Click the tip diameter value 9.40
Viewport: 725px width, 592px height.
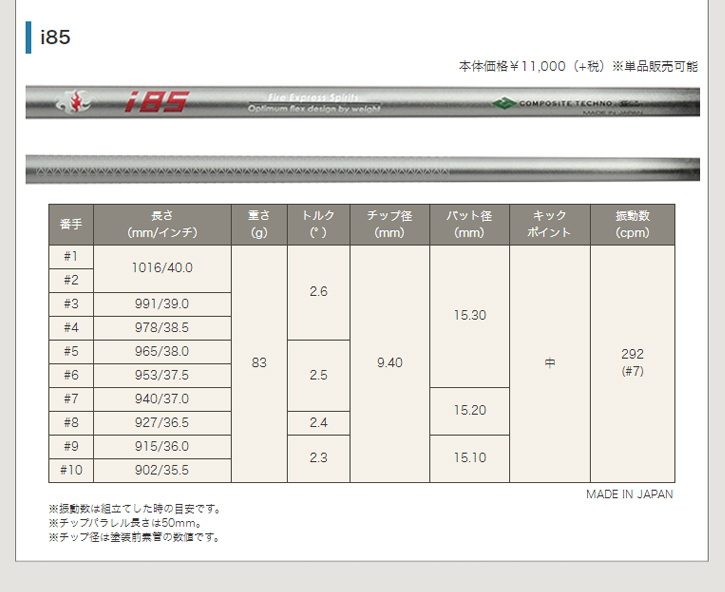tap(390, 363)
